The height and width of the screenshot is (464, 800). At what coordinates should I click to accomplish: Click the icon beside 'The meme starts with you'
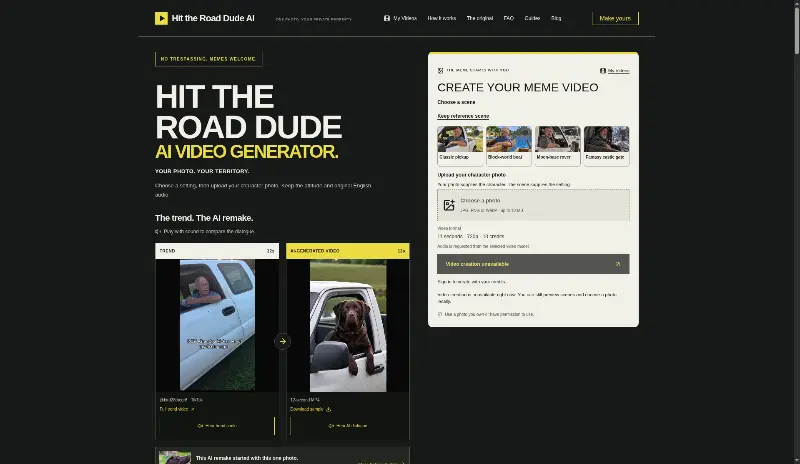[440, 70]
